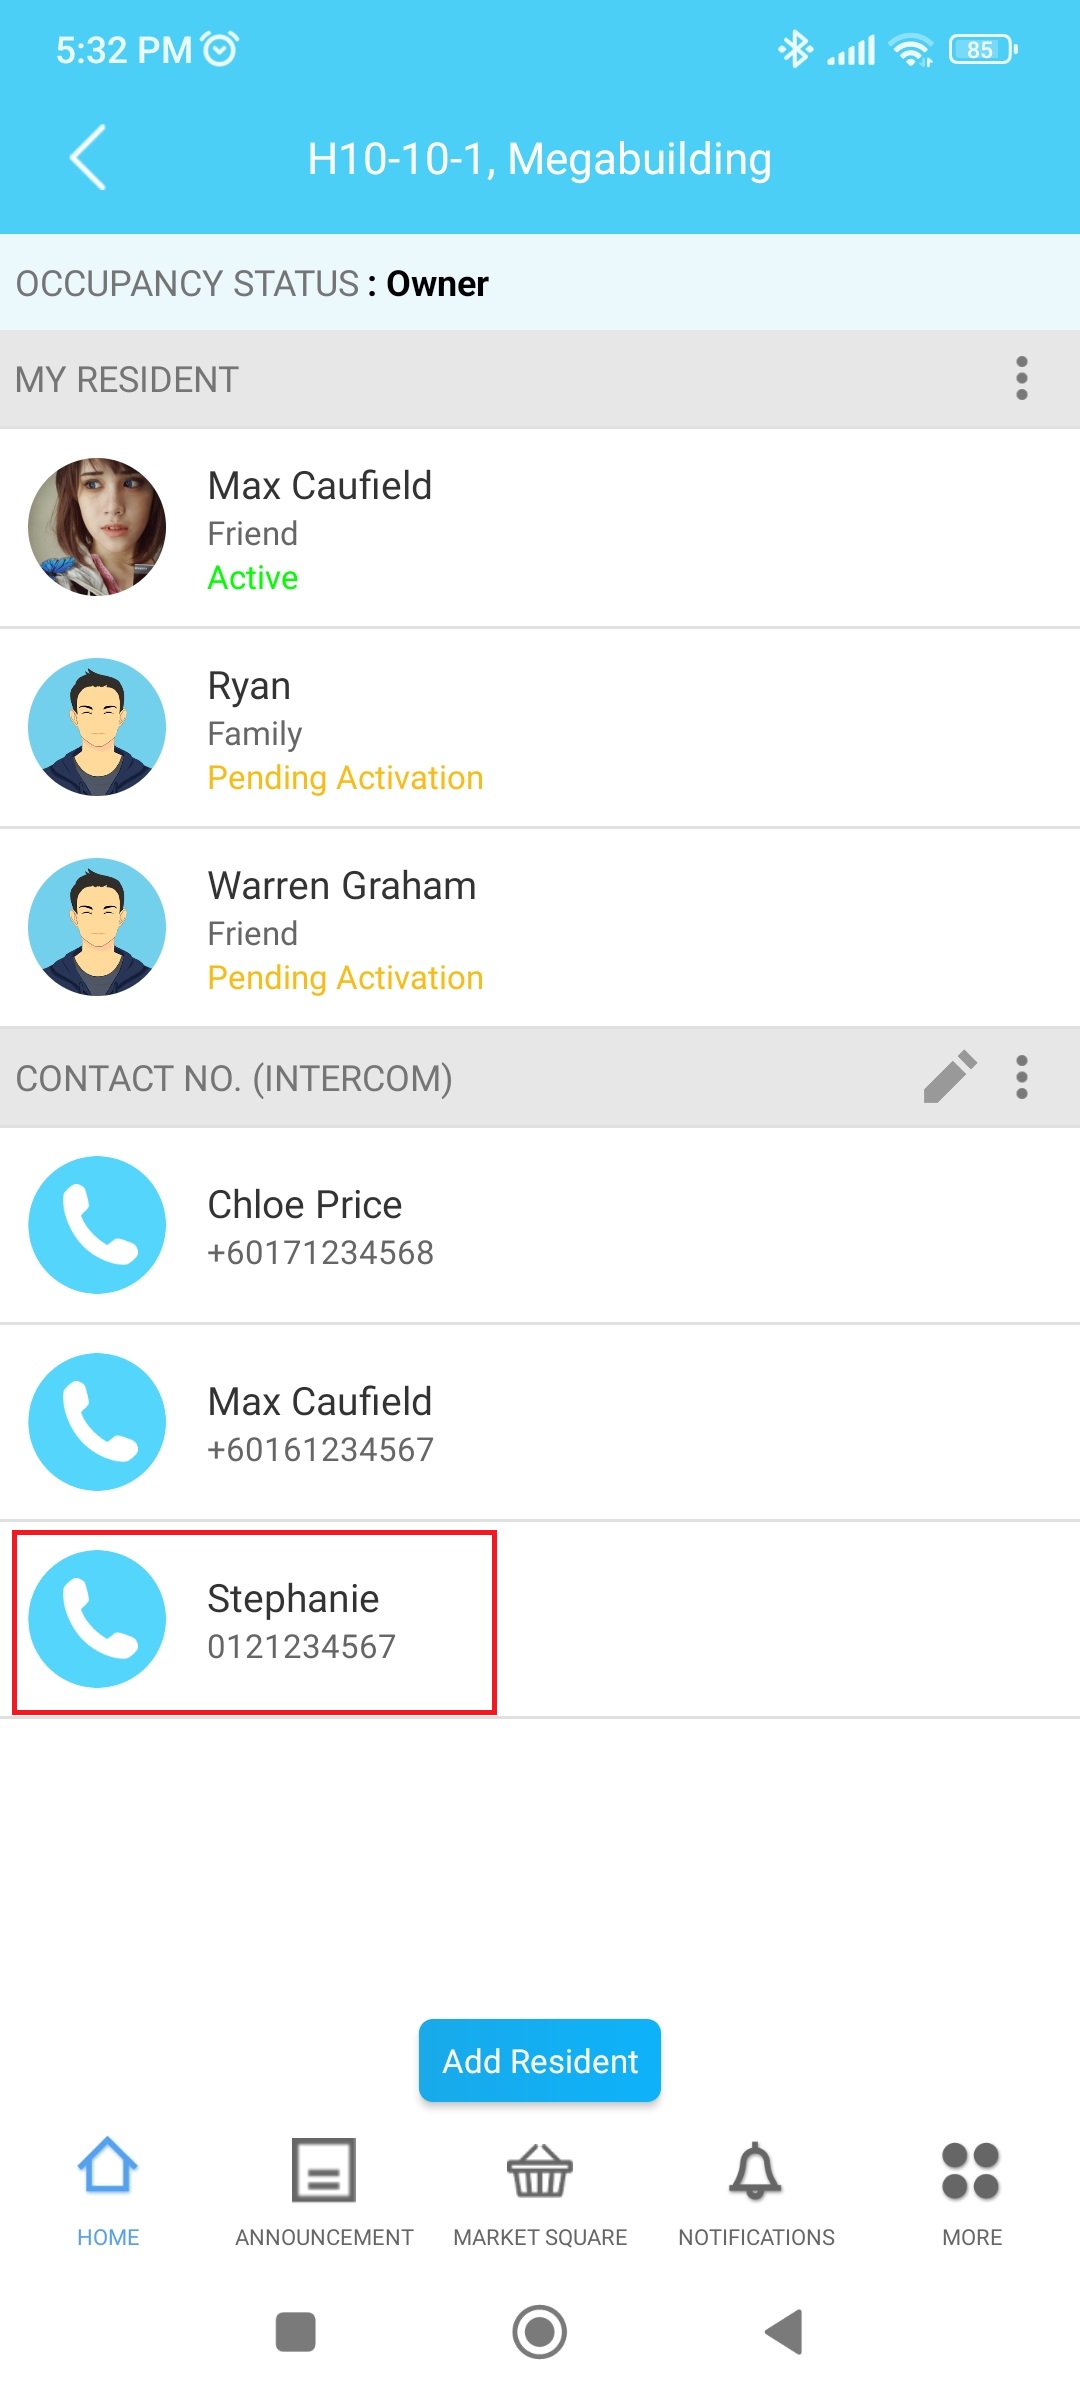Viewport: 1080px width, 2400px height.
Task: Tap Chloe Price phone icon
Action: pos(97,1225)
